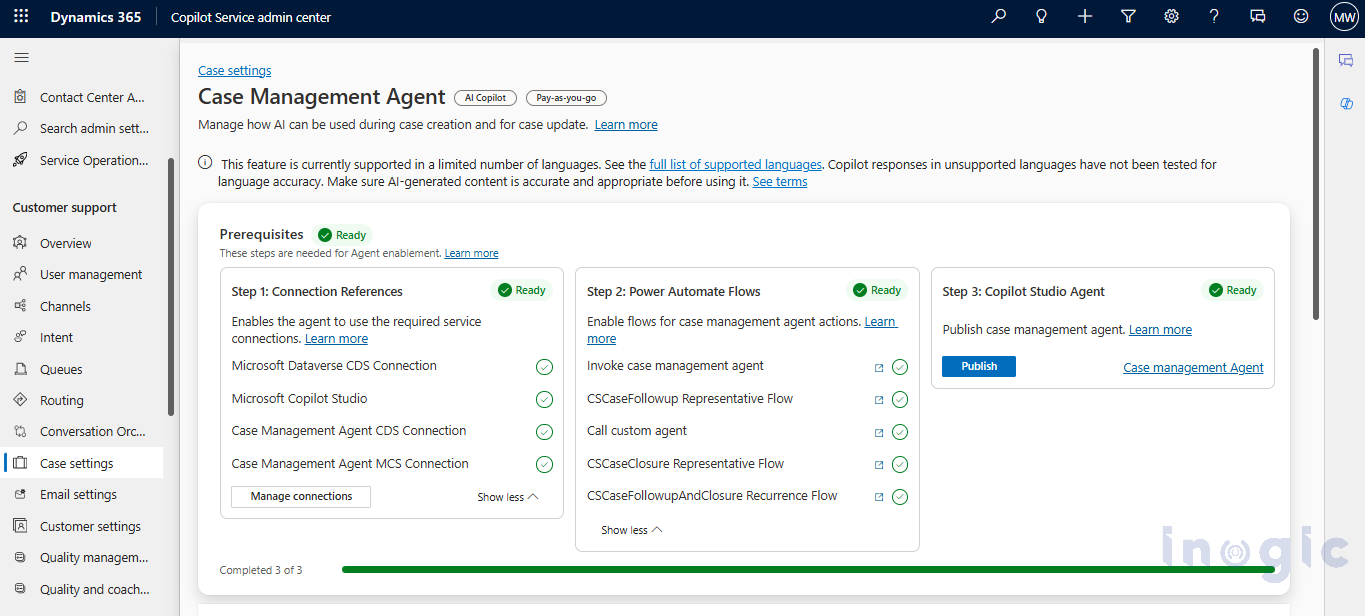The image size is (1365, 616).
Task: Click Completed 3 of 3 text
Action: tap(261, 570)
